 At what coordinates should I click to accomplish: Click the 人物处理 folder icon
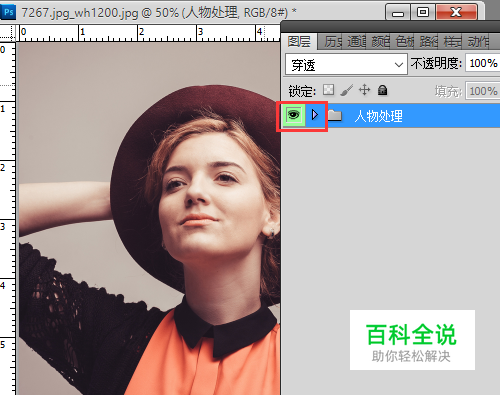335,116
